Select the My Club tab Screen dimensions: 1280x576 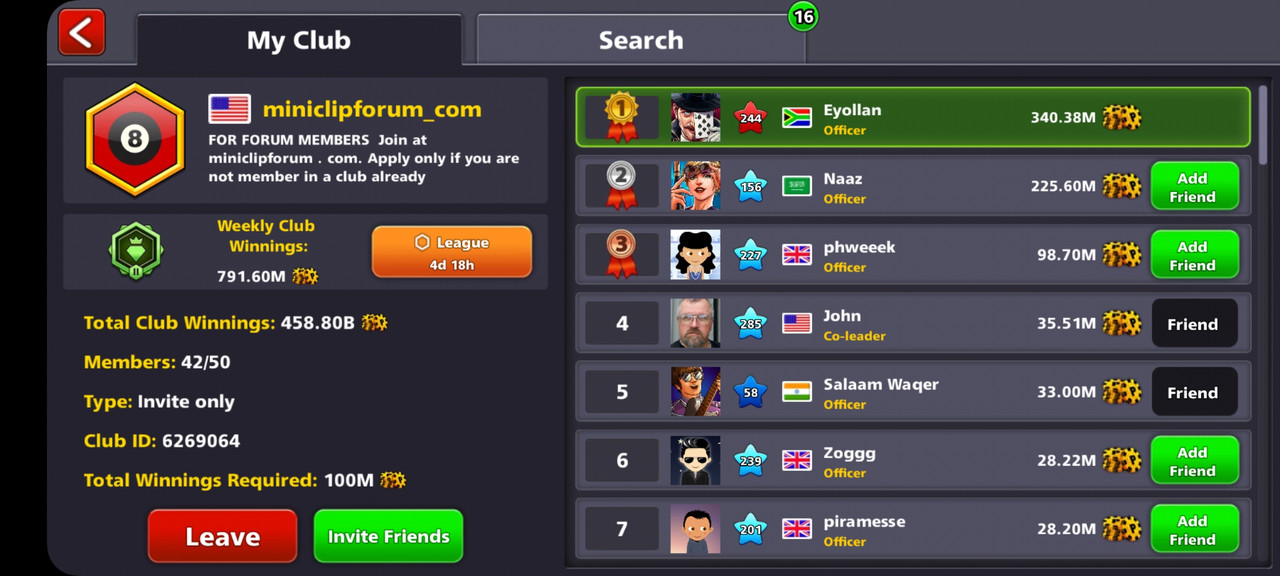(299, 40)
